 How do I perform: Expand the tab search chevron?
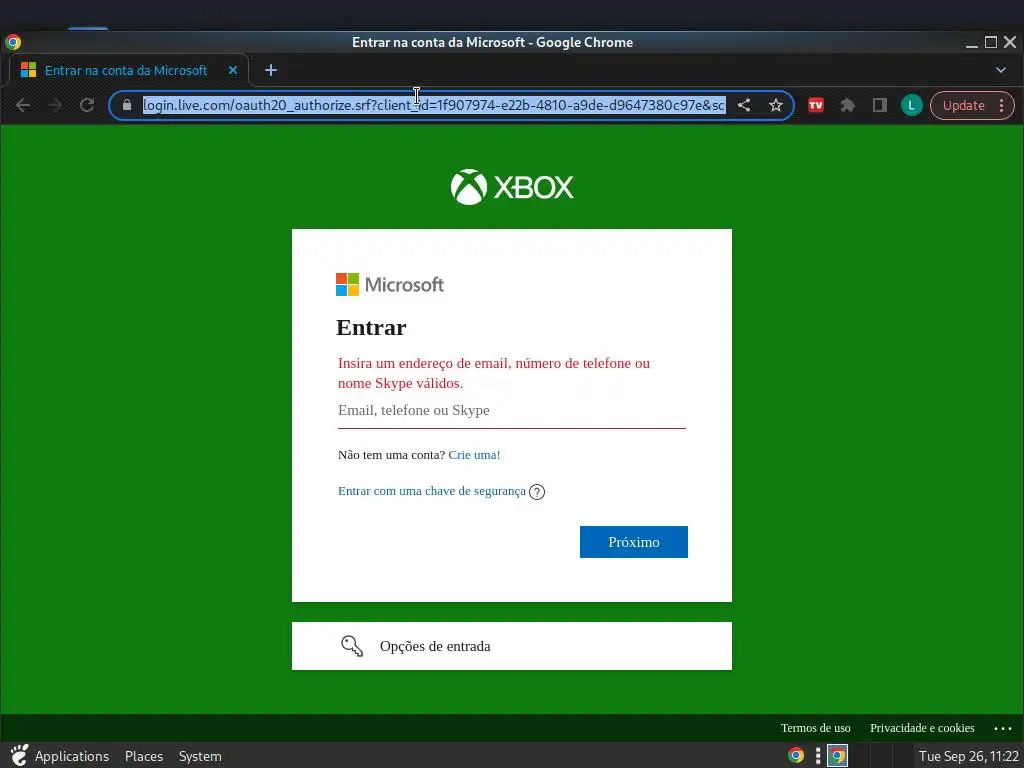tap(1000, 70)
